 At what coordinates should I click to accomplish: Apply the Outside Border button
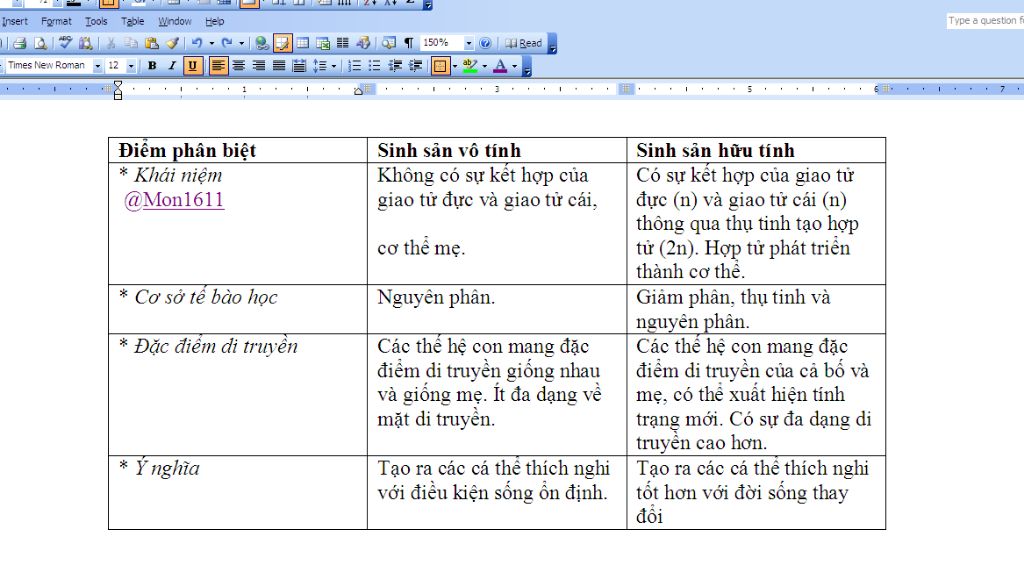coord(441,65)
